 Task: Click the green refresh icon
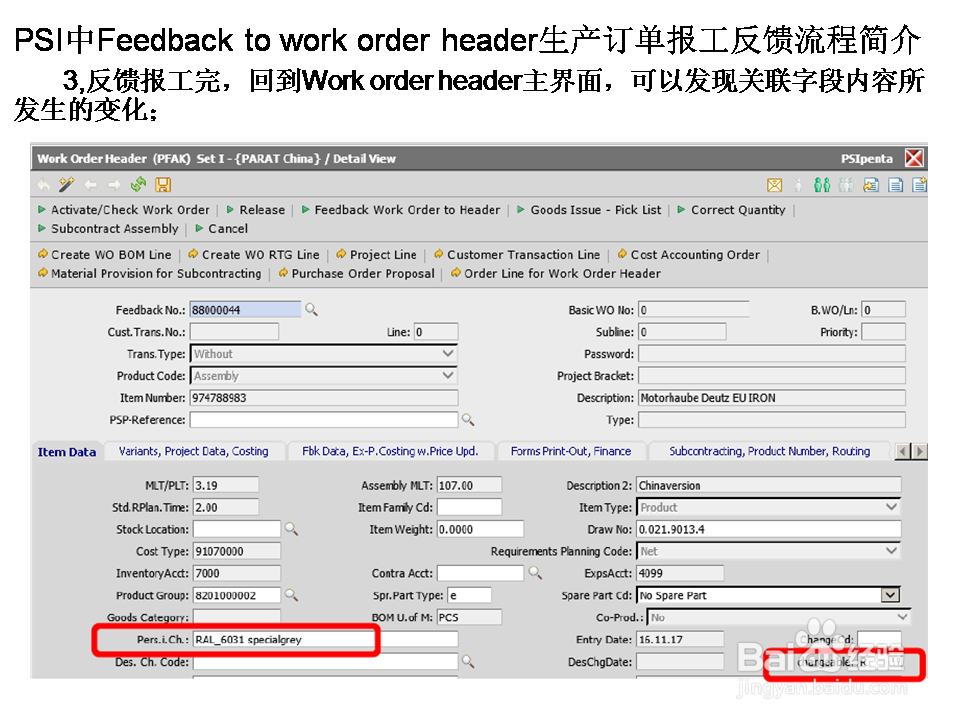(x=139, y=184)
